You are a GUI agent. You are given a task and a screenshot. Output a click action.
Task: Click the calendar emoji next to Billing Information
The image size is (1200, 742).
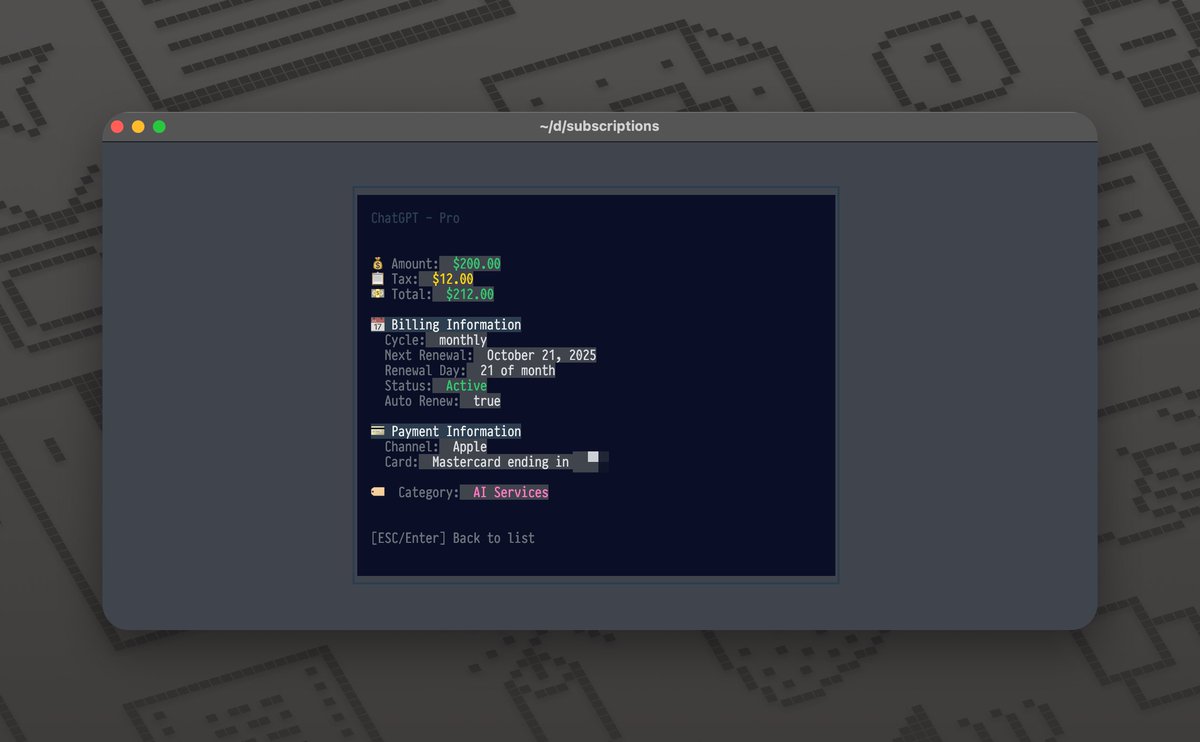[x=377, y=325]
